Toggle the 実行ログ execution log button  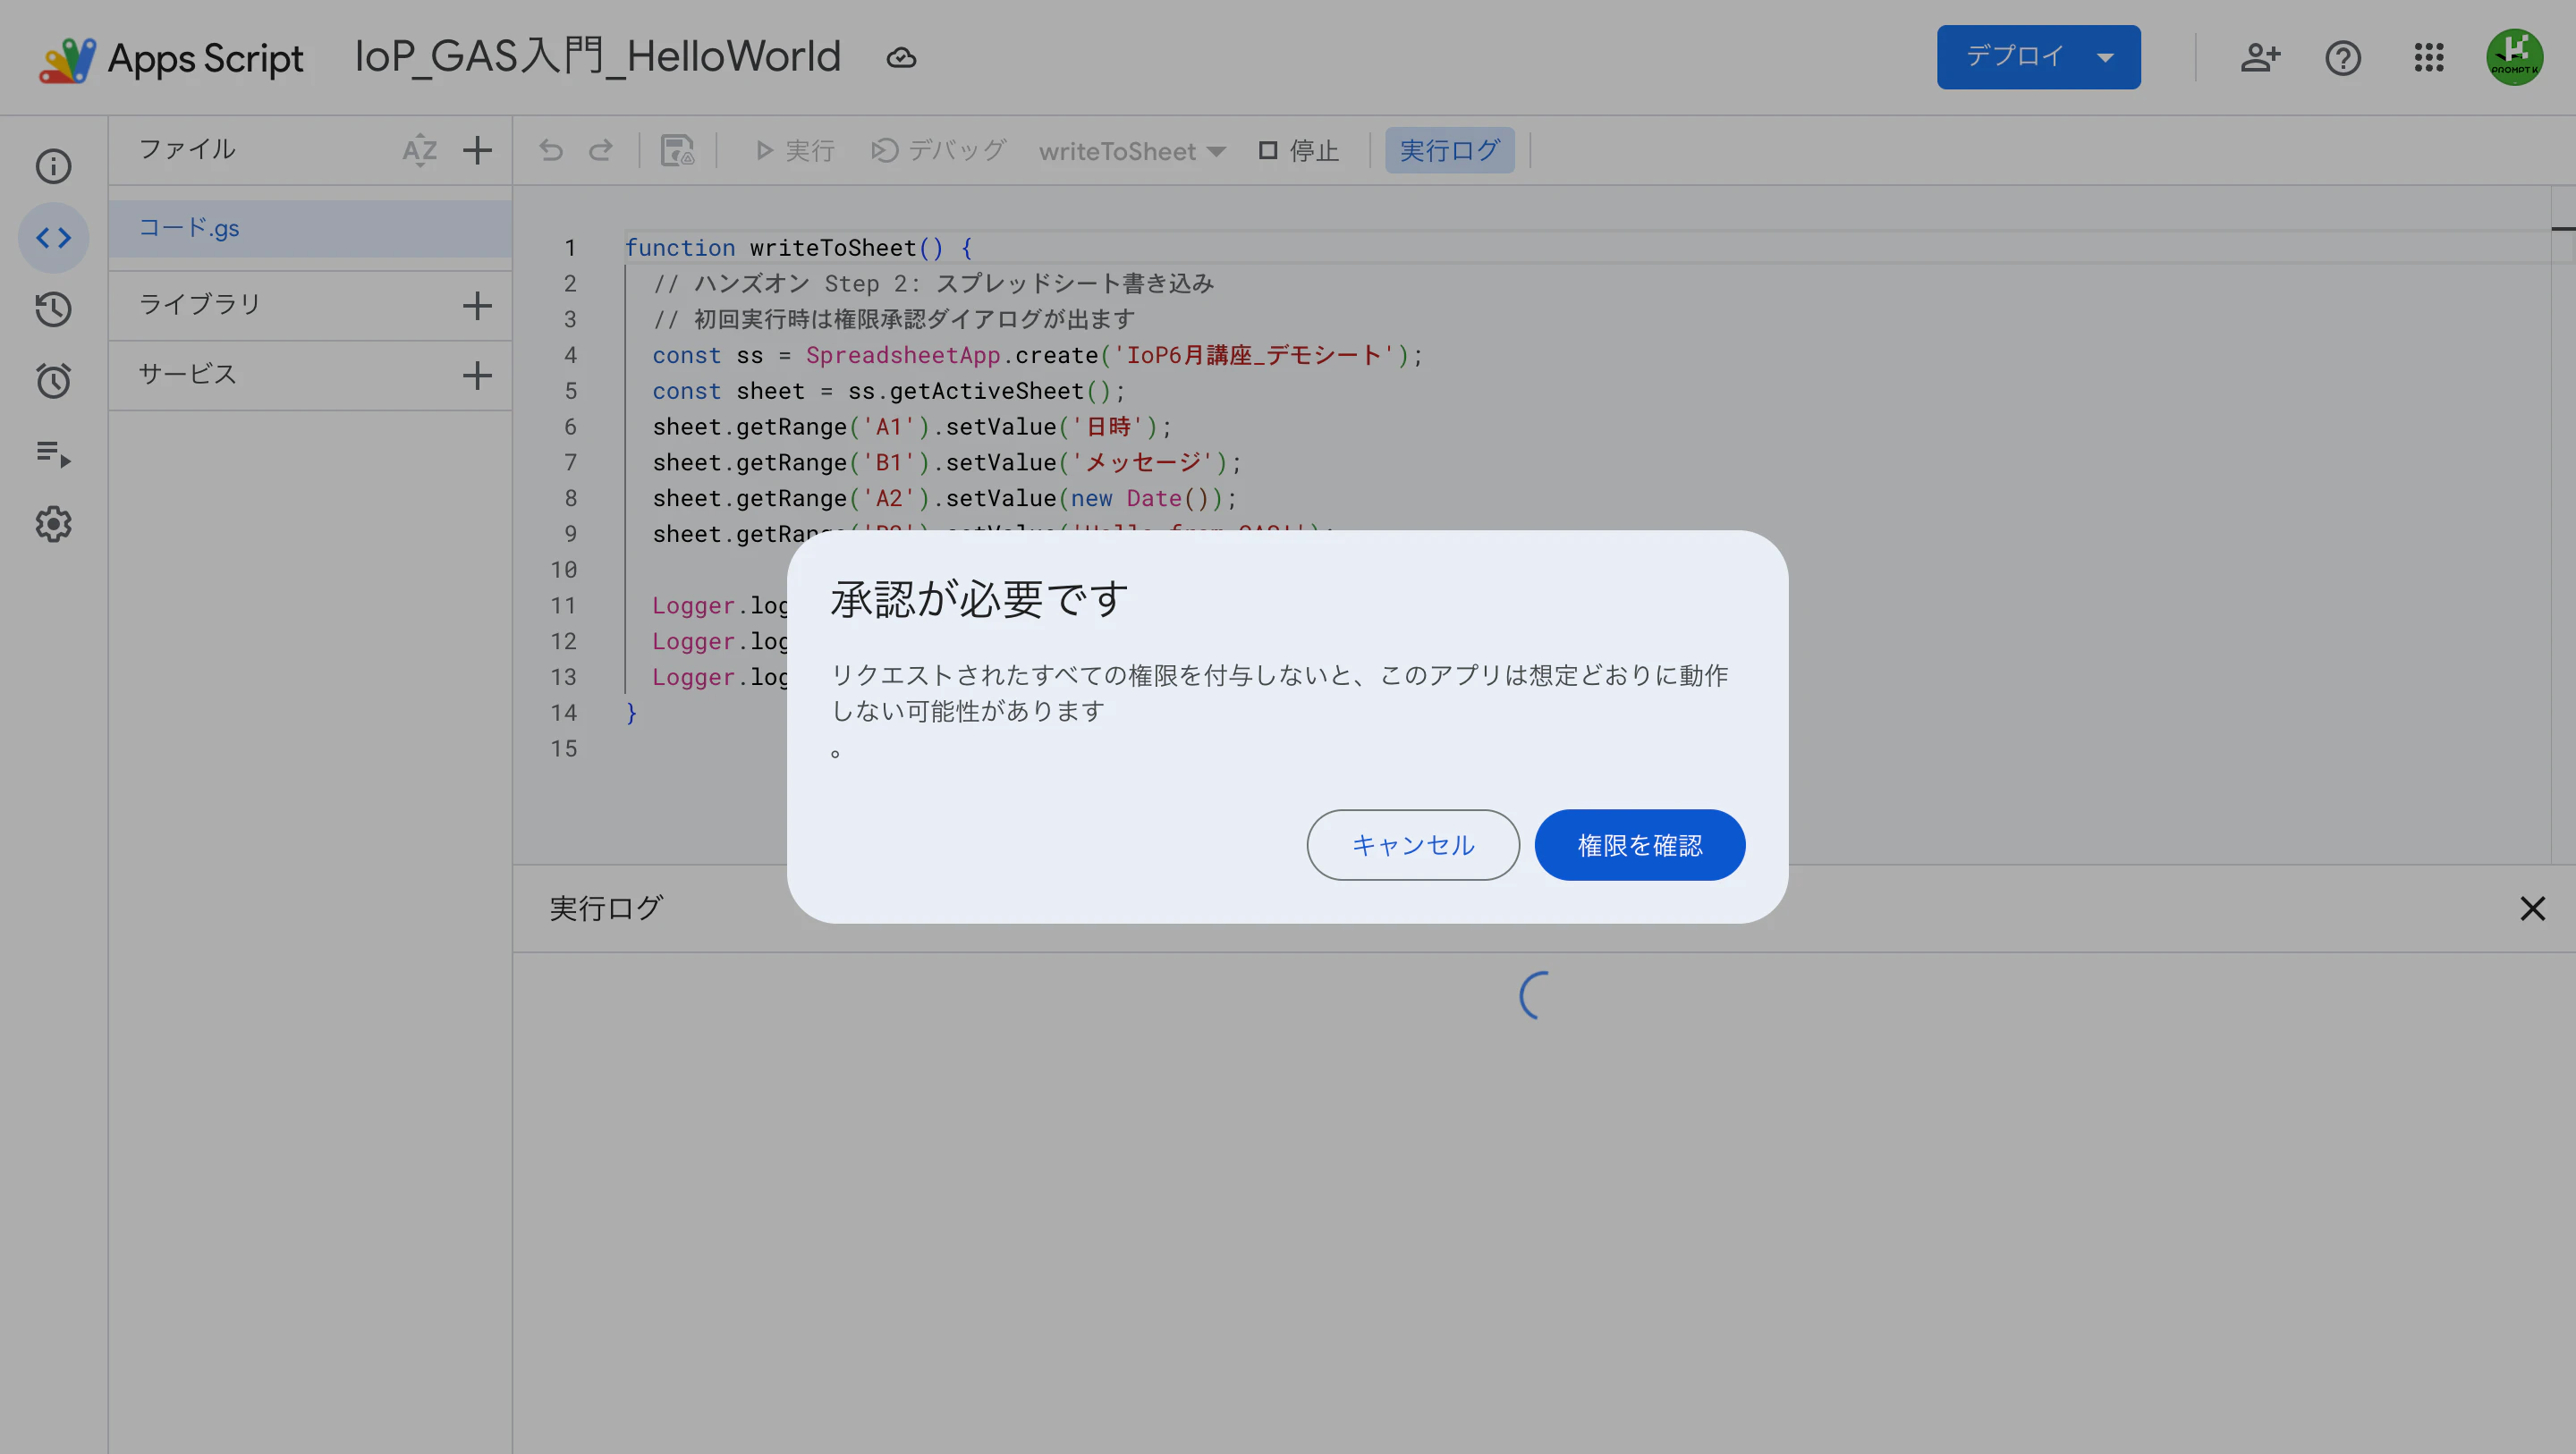[1449, 150]
